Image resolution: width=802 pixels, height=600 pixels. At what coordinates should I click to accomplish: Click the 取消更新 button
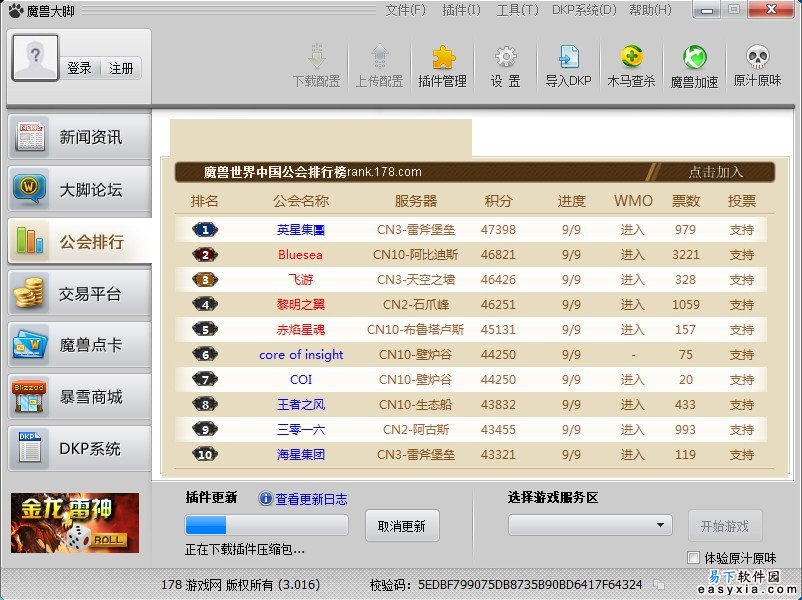click(402, 526)
